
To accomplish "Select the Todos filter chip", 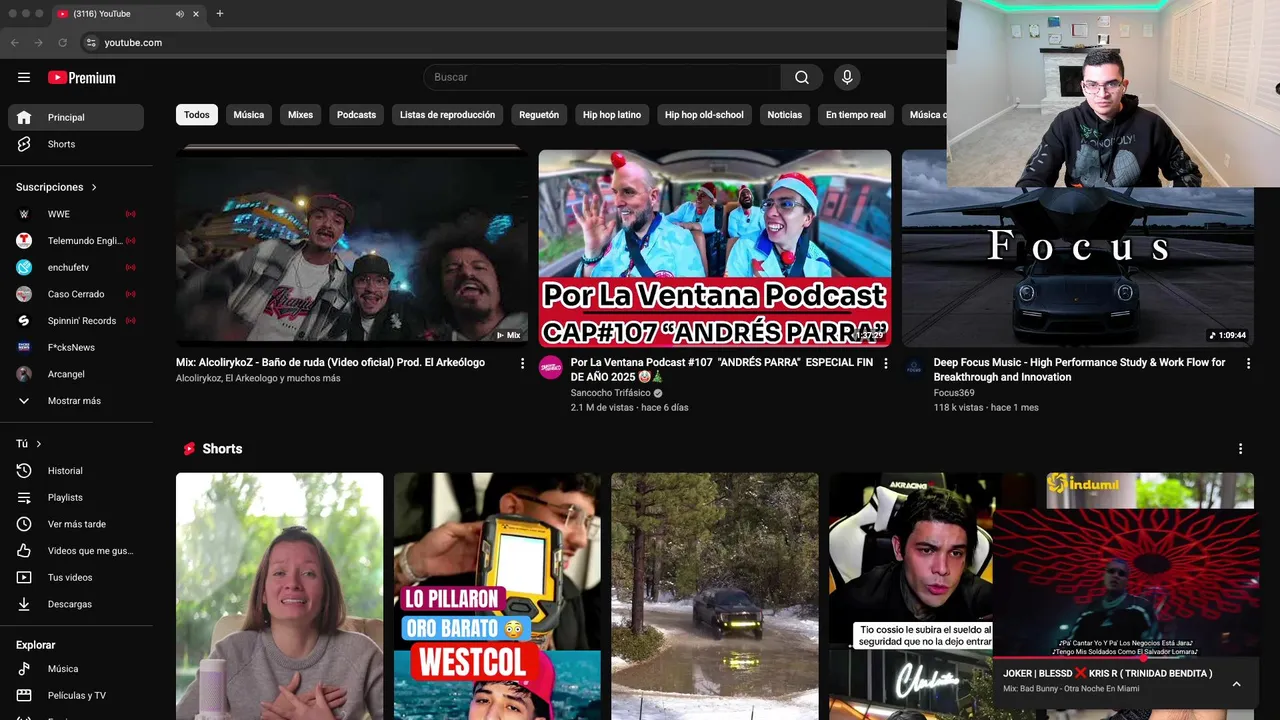I will [x=197, y=115].
